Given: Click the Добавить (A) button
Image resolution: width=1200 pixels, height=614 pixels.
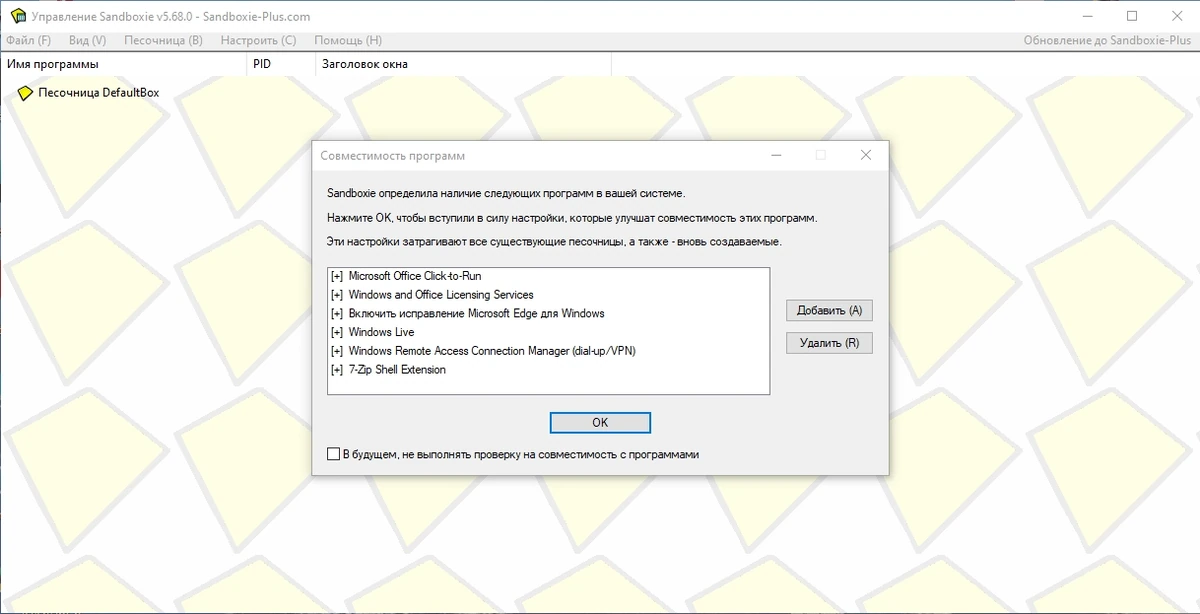Looking at the screenshot, I should (x=829, y=311).
